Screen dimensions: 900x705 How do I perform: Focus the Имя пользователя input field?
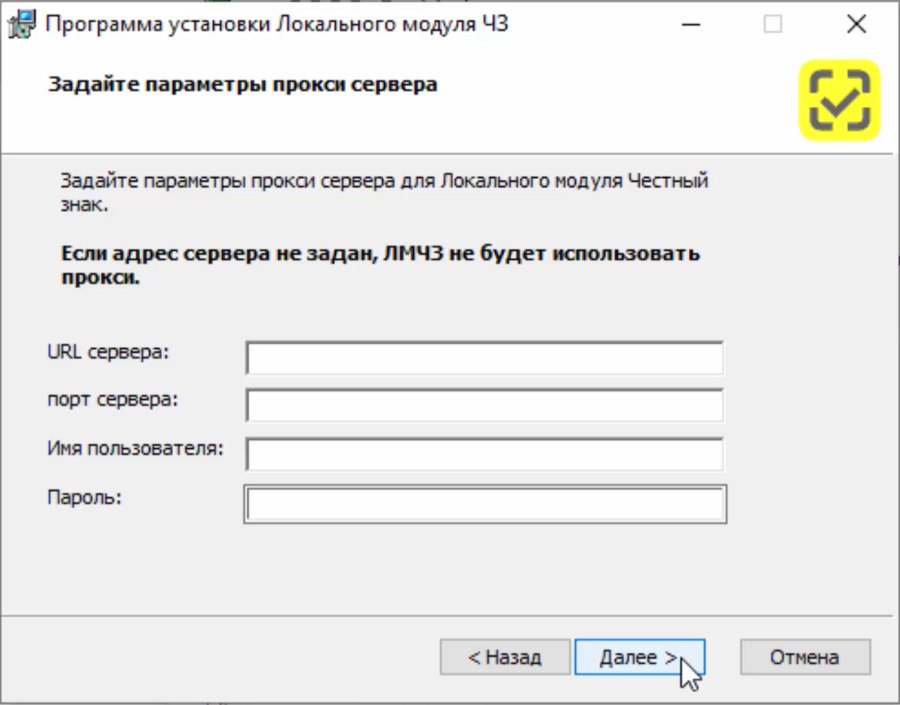(x=485, y=454)
